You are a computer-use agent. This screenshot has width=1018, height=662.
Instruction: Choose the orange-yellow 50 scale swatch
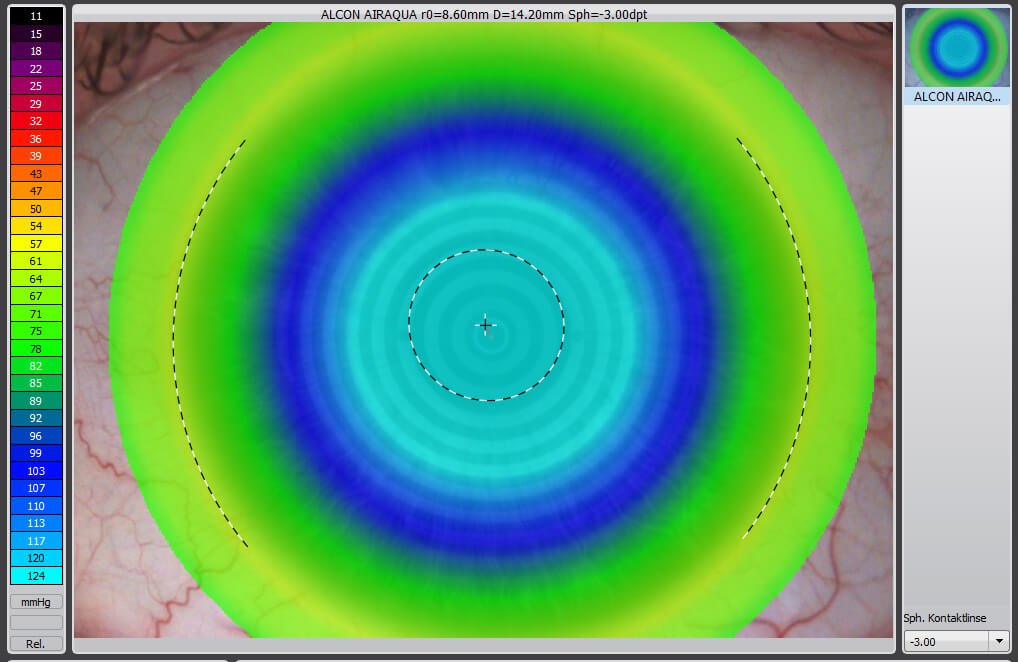(x=36, y=208)
